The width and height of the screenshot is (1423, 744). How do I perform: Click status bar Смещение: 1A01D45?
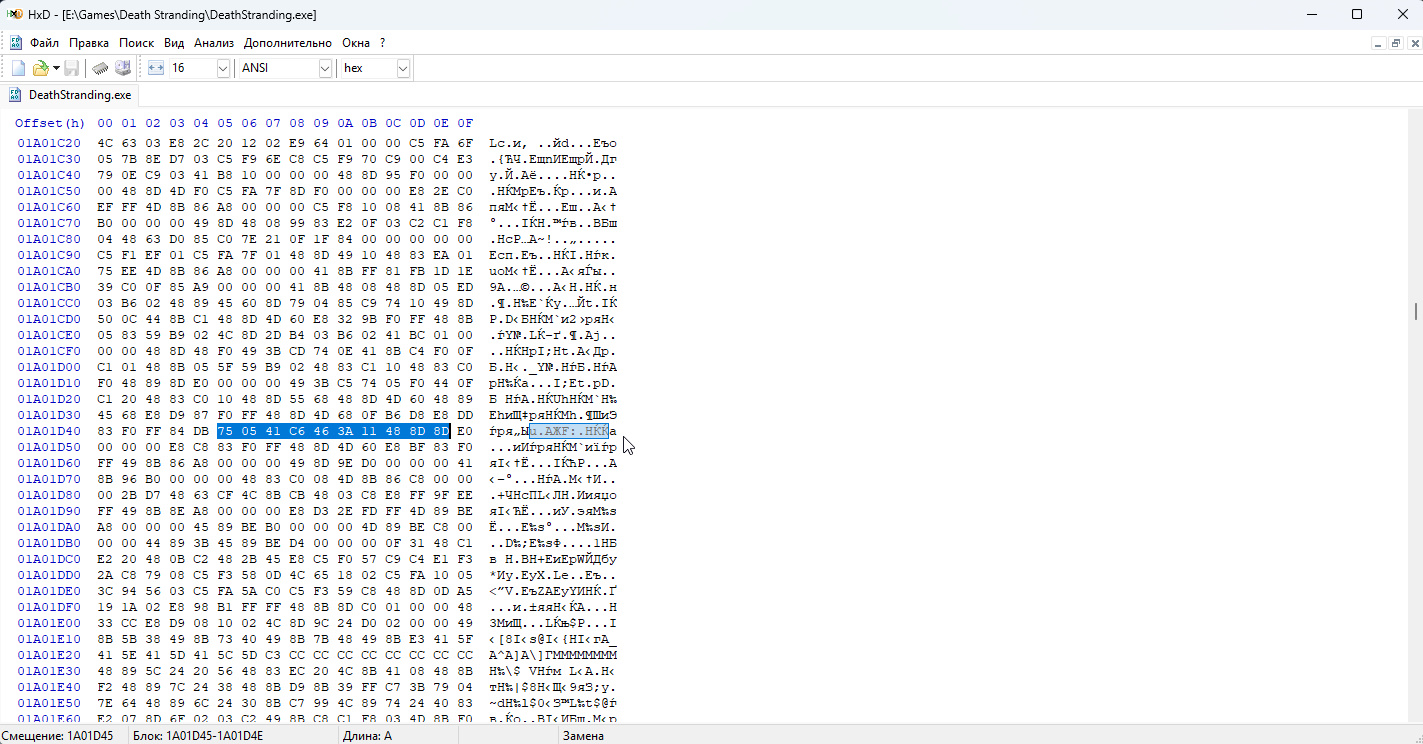58,736
